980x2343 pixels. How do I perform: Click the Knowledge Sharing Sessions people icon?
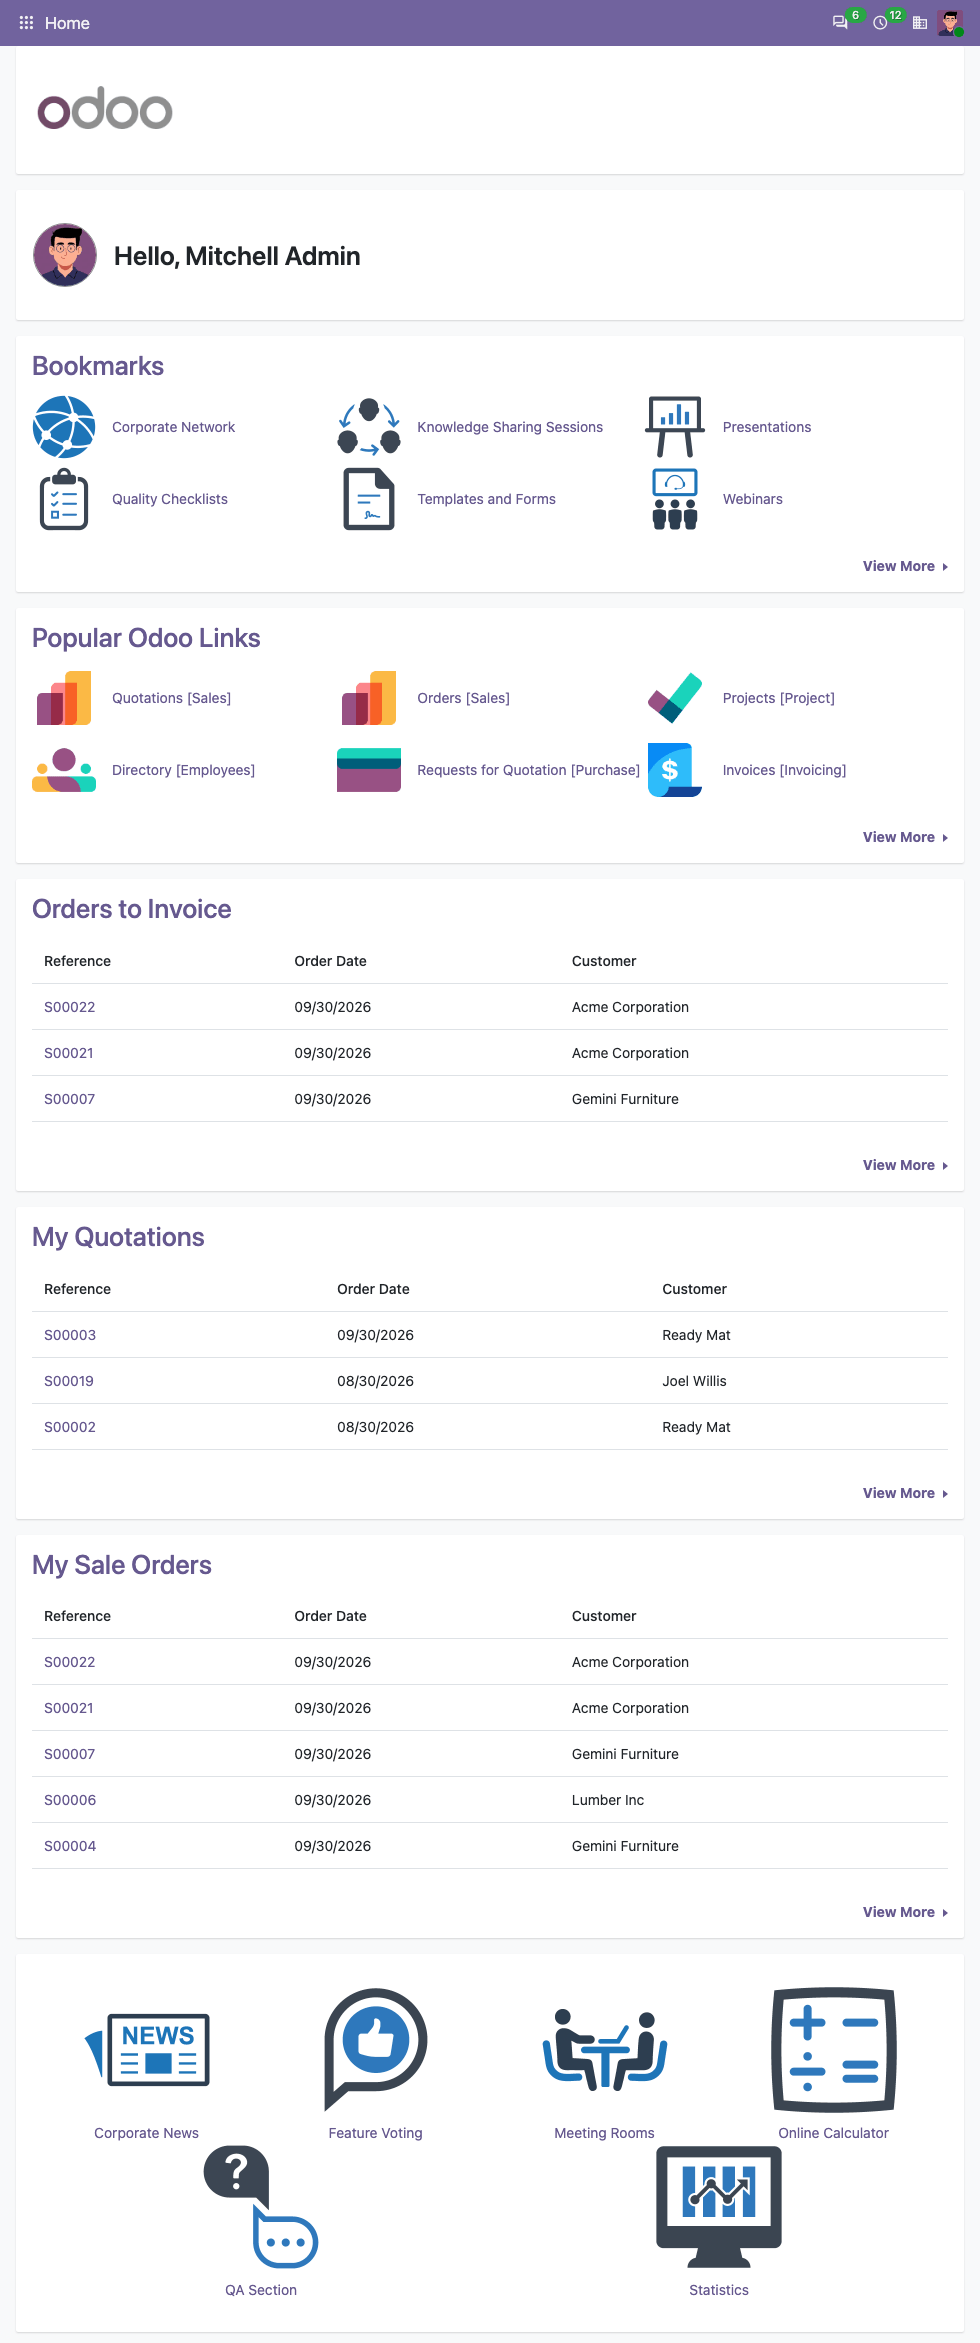[369, 427]
